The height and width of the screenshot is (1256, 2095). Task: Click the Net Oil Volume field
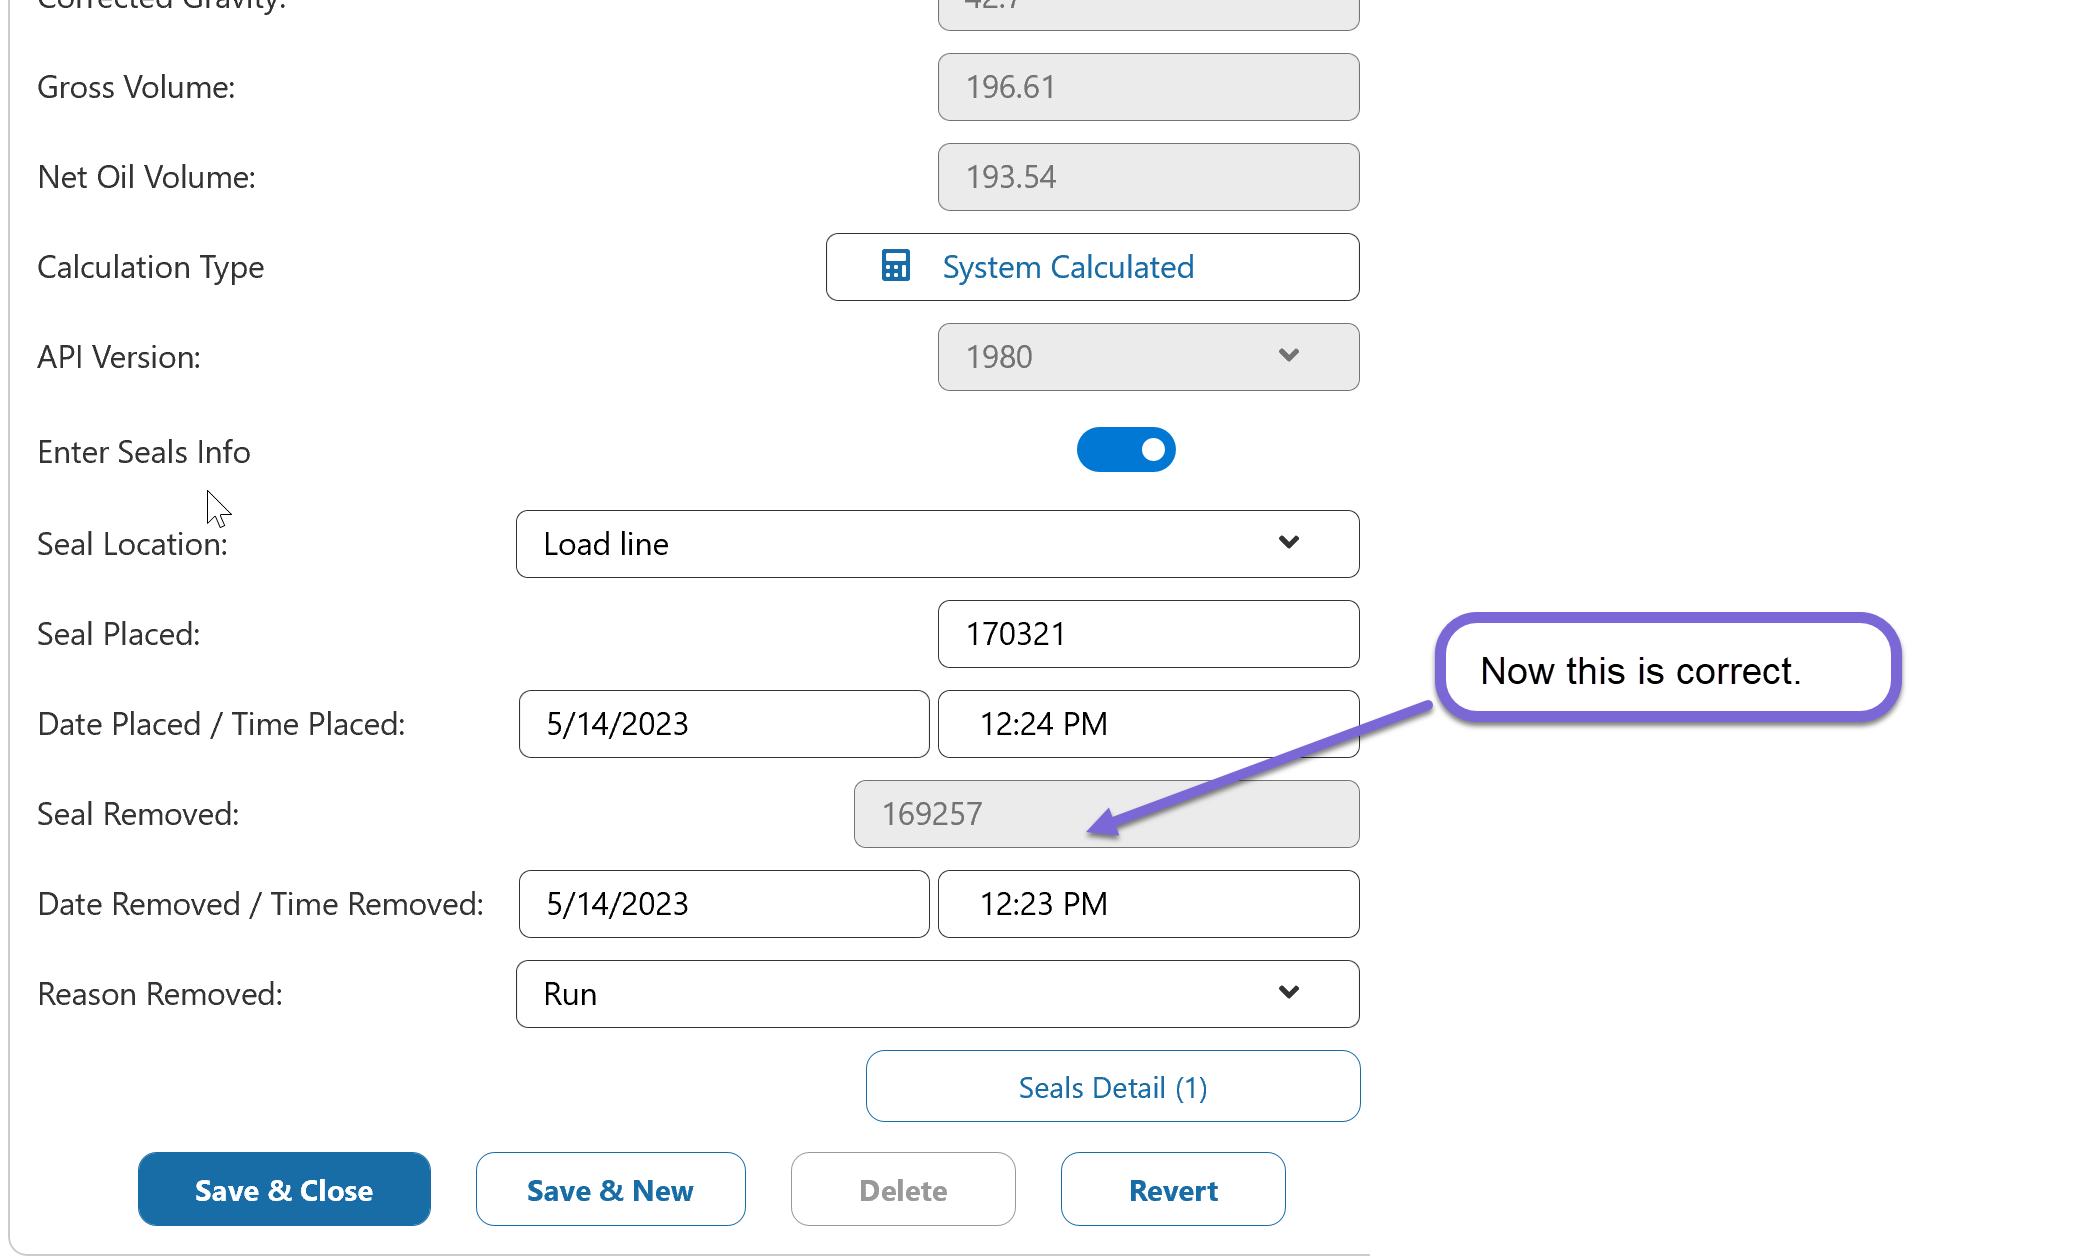pos(1147,177)
